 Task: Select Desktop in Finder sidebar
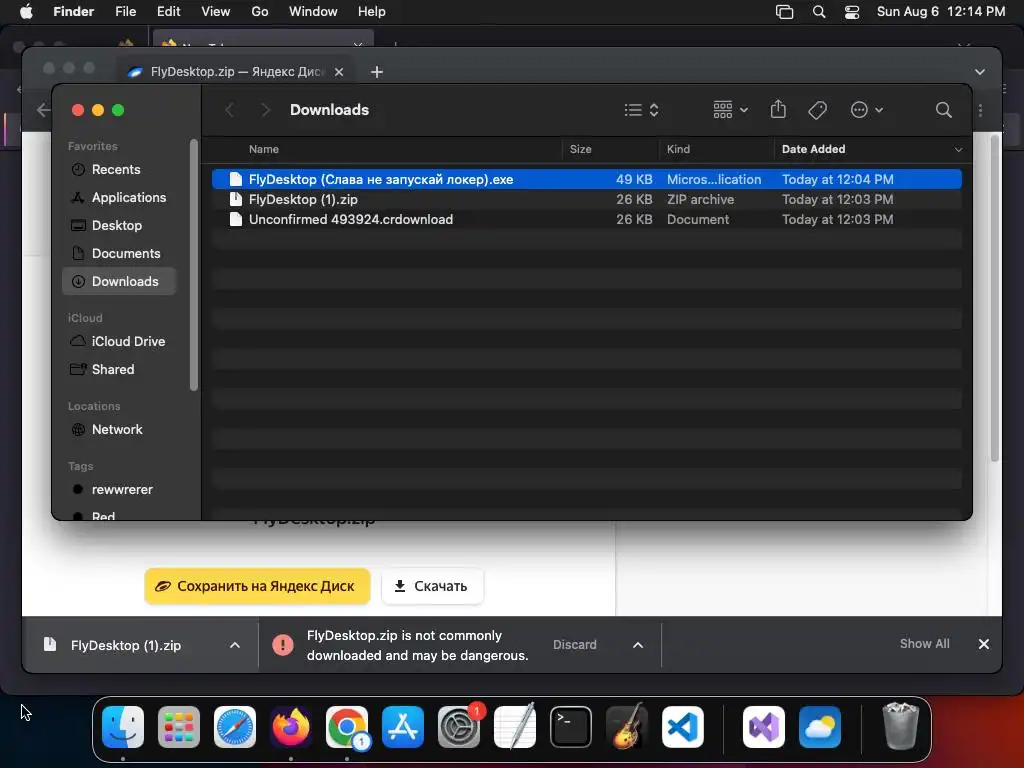click(x=118, y=226)
